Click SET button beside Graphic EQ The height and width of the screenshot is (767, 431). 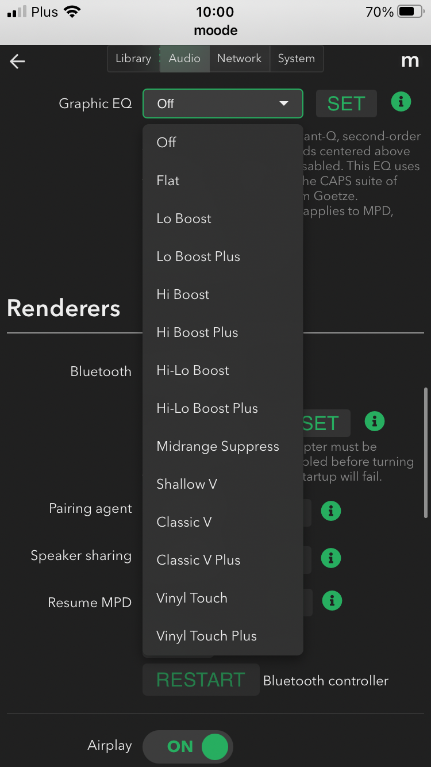coord(346,104)
